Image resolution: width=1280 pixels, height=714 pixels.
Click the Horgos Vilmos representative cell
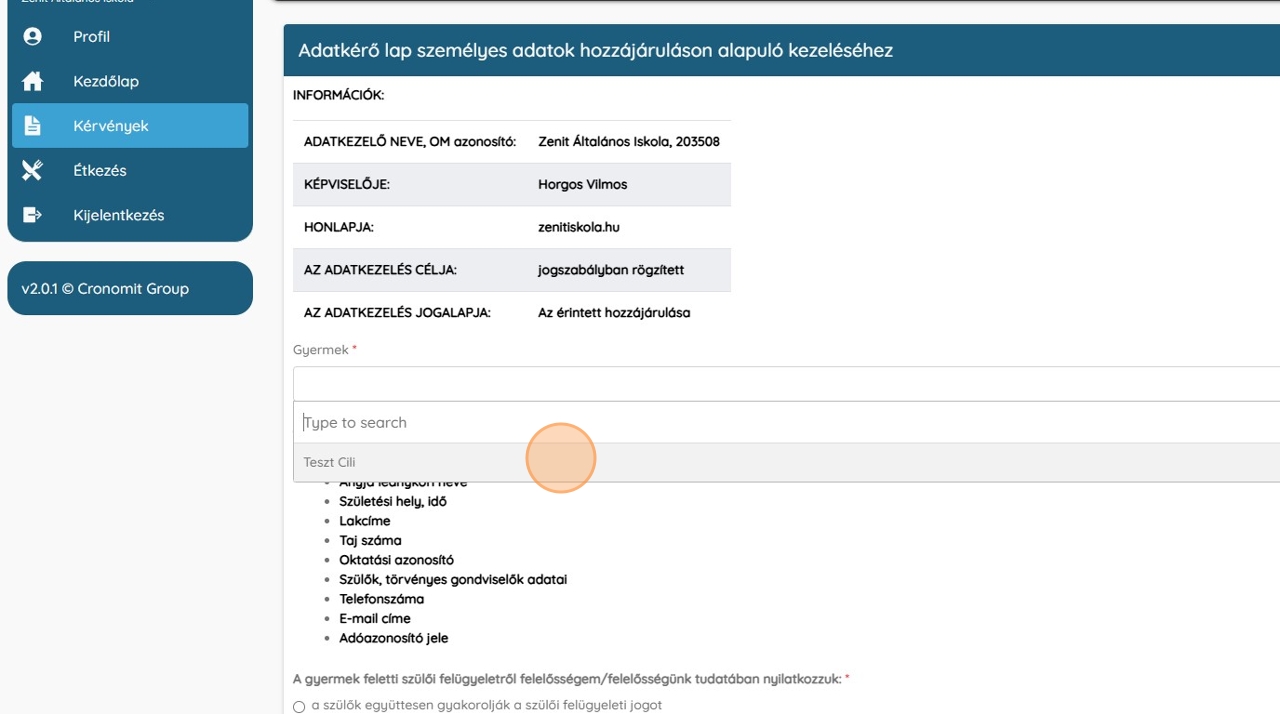(x=583, y=184)
